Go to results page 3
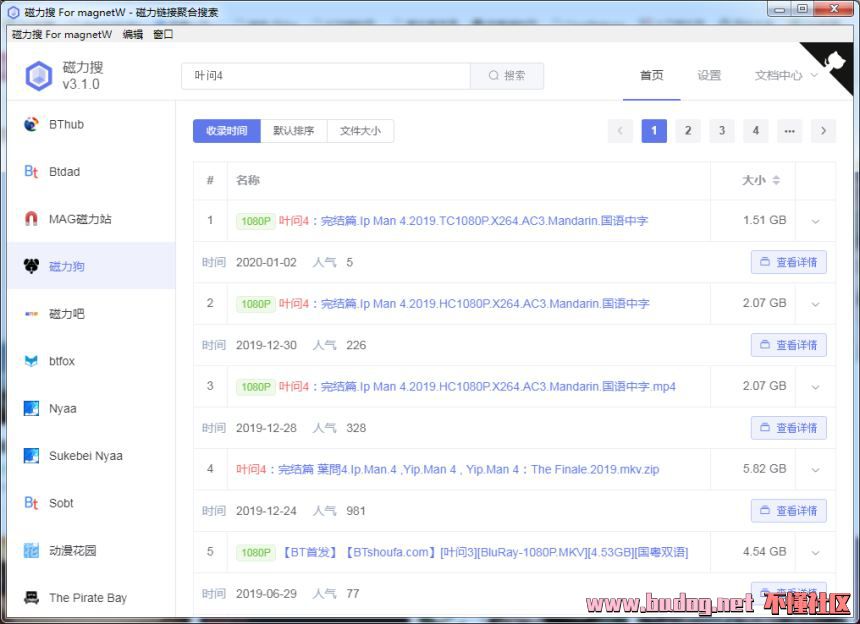 [722, 131]
